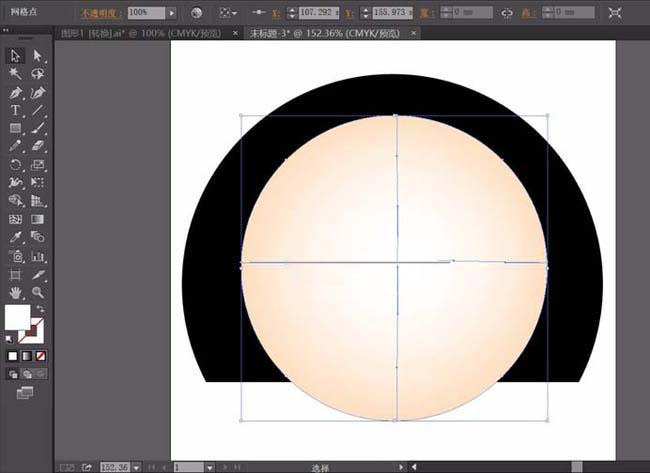Click the X value field 107.292
Screen dimensions: 650x473
pyautogui.click(x=318, y=13)
